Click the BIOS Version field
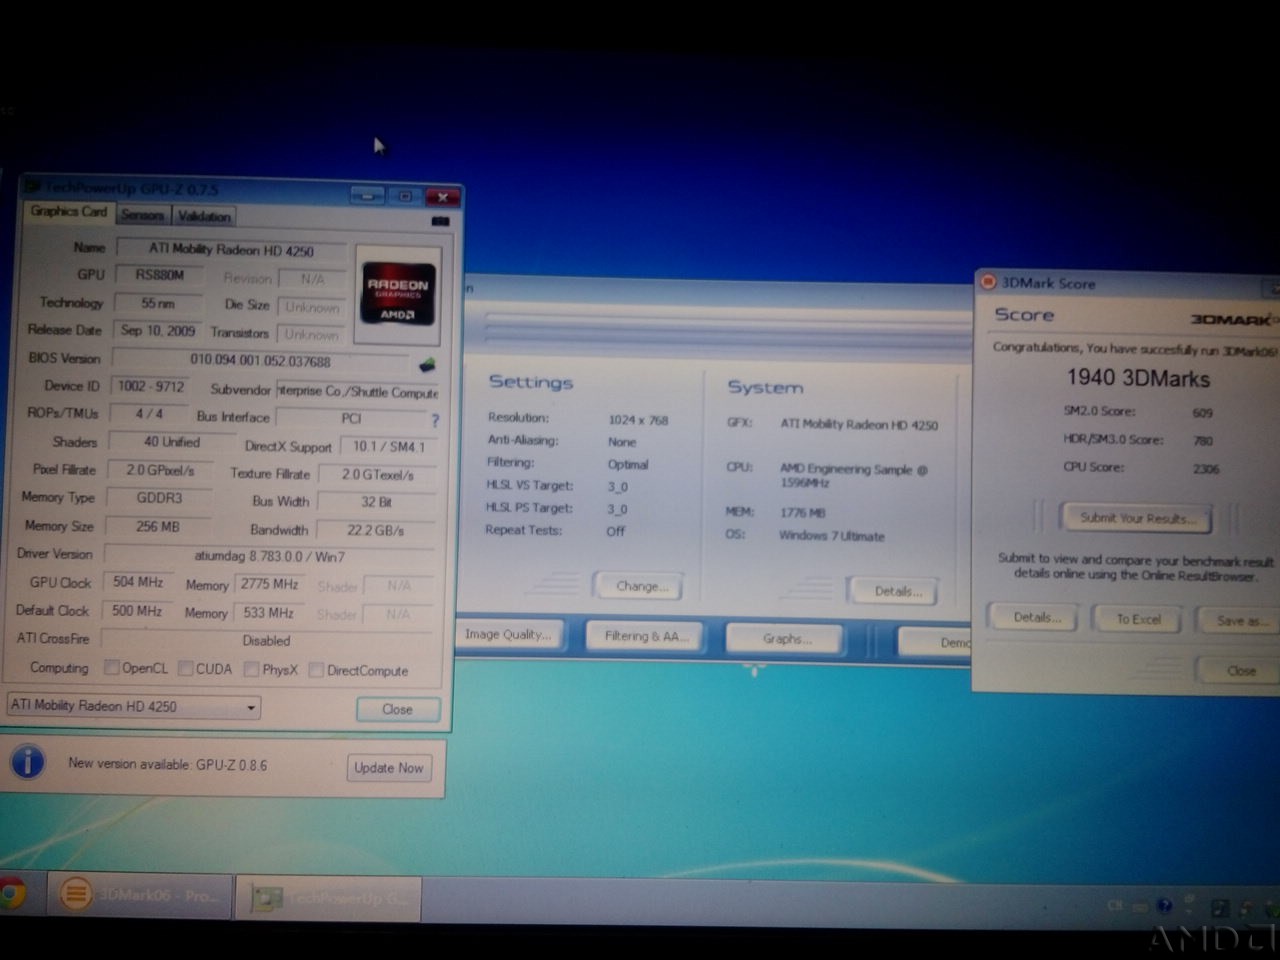The width and height of the screenshot is (1280, 960). (260, 360)
